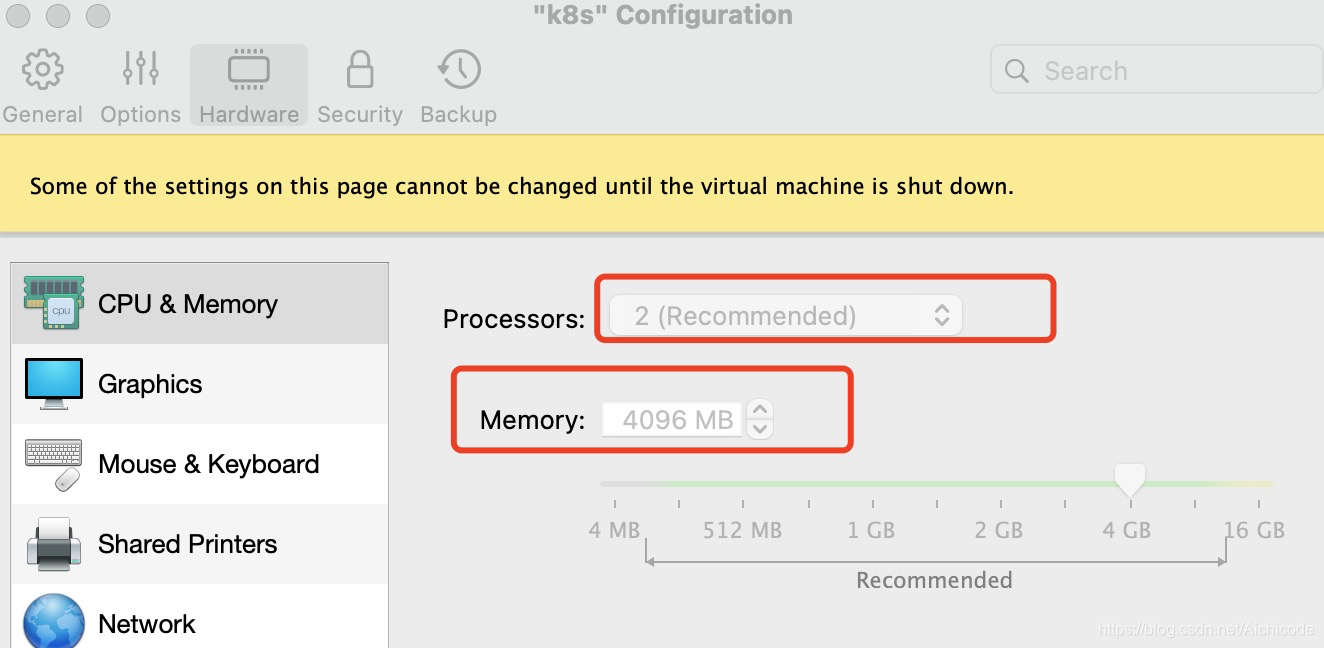
Task: Select CPU & Memory in sidebar
Action: click(x=200, y=304)
